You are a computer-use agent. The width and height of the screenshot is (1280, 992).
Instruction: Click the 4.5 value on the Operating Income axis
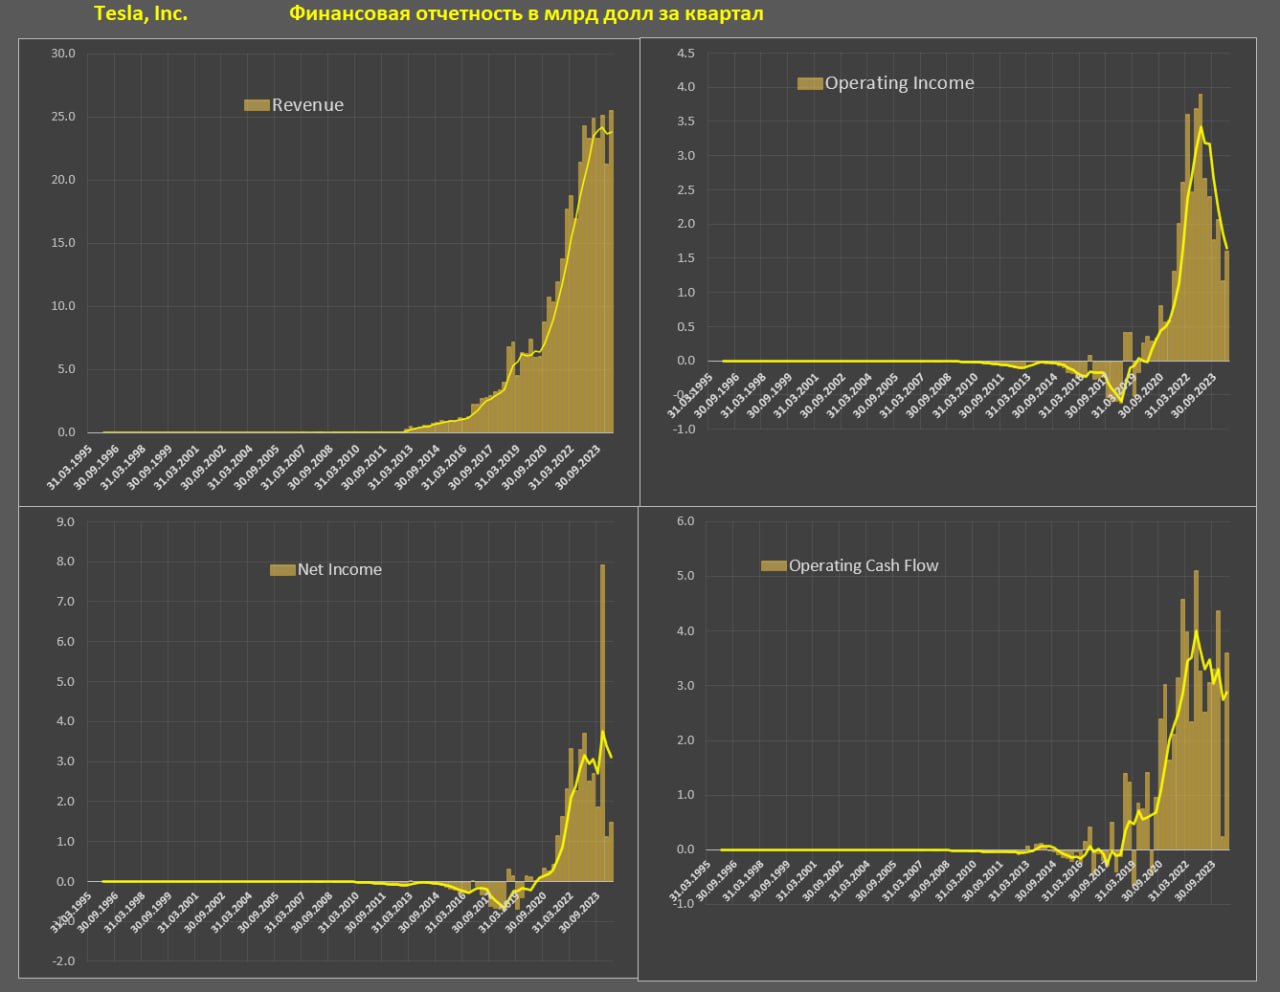[x=686, y=53]
